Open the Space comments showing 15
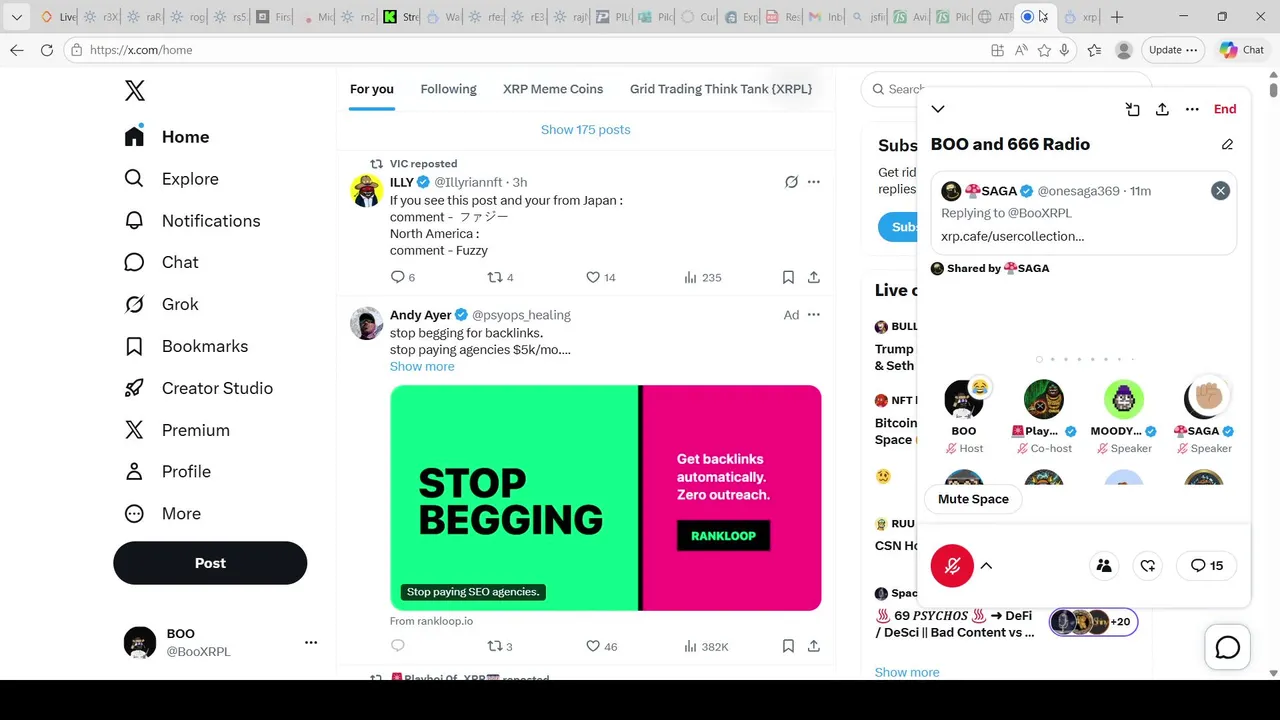 (1207, 566)
